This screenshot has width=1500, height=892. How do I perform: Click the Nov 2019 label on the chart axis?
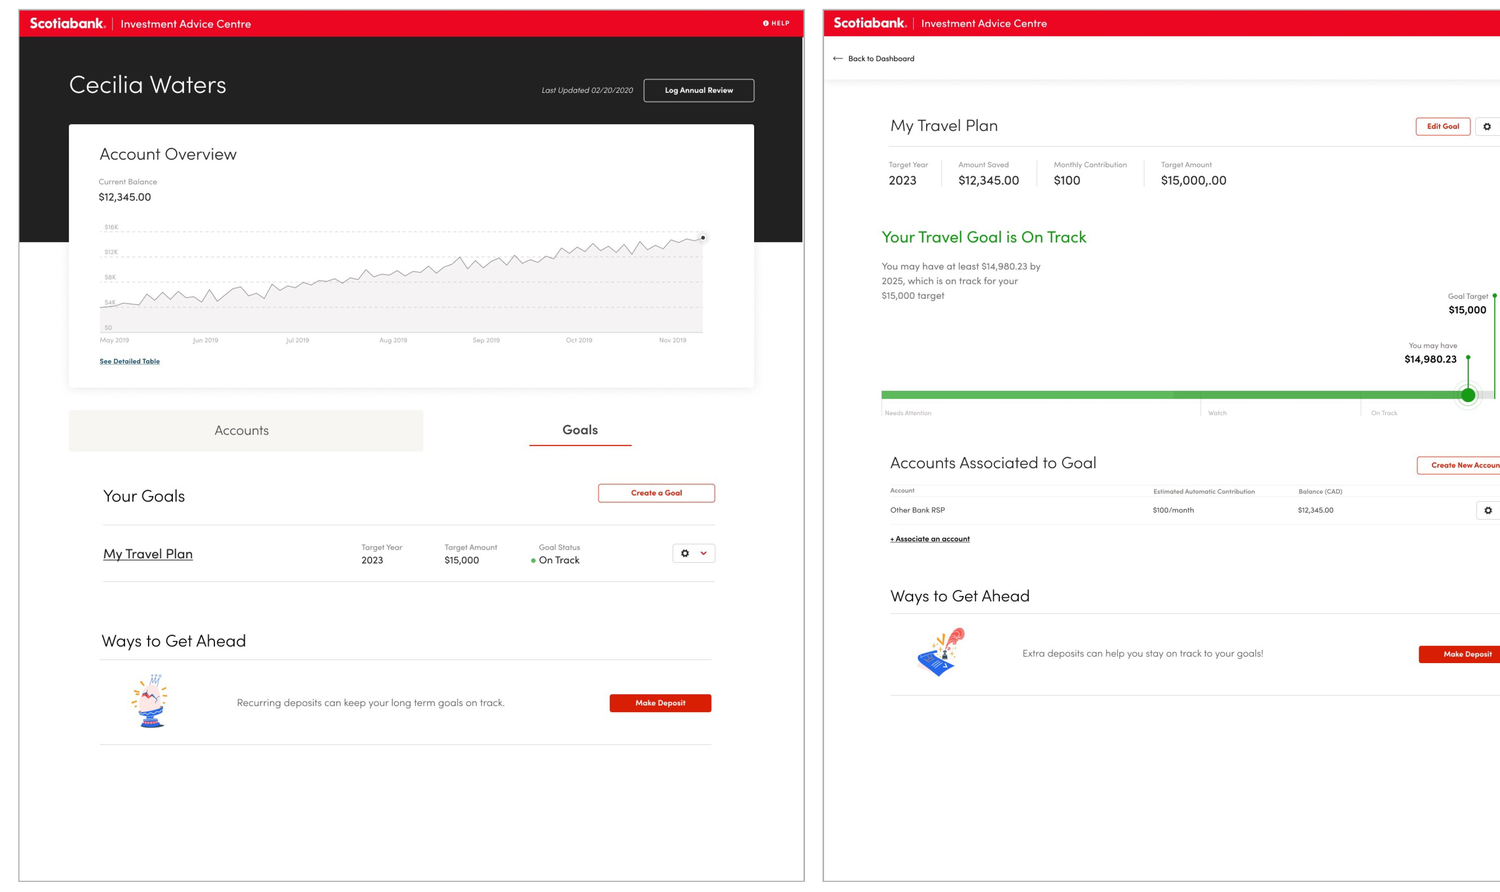tap(672, 340)
